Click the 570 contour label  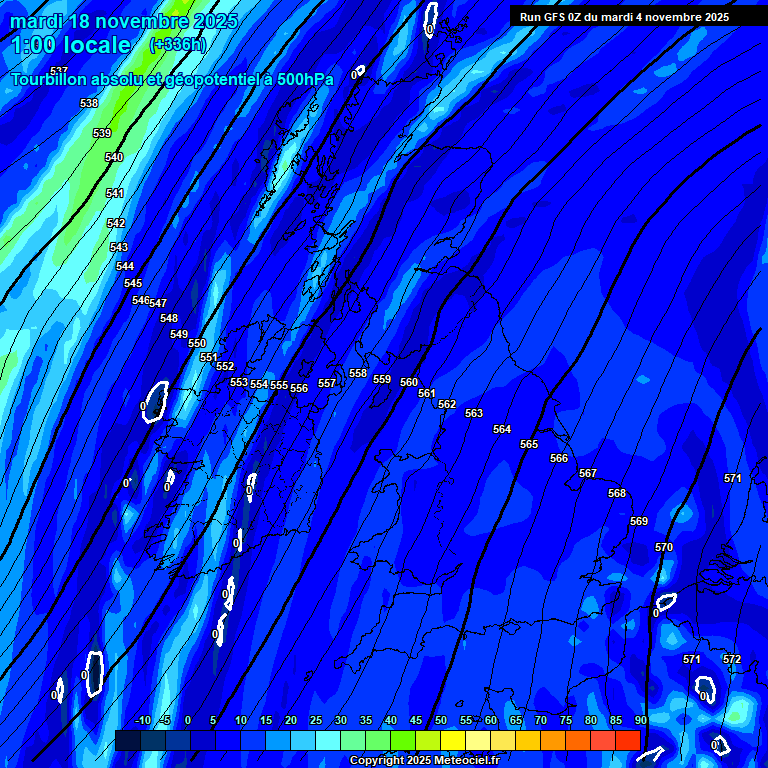(x=664, y=547)
